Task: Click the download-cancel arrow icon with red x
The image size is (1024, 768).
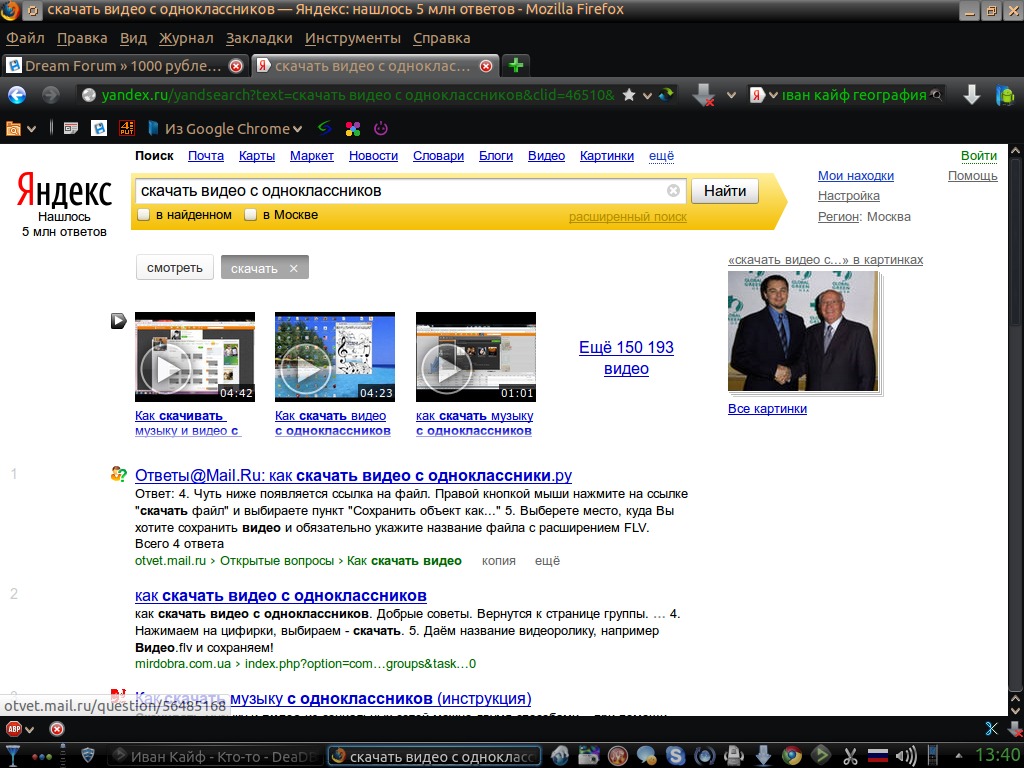Action: 703,95
